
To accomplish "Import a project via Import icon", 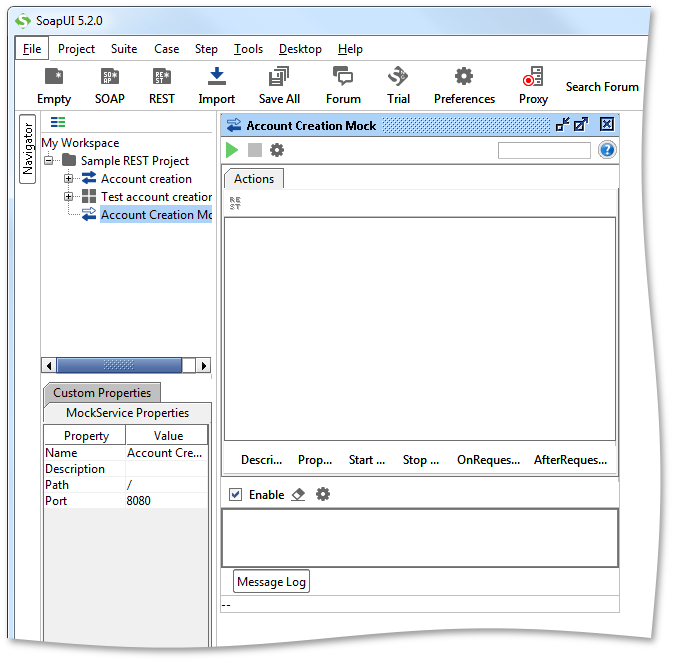I will click(x=217, y=86).
